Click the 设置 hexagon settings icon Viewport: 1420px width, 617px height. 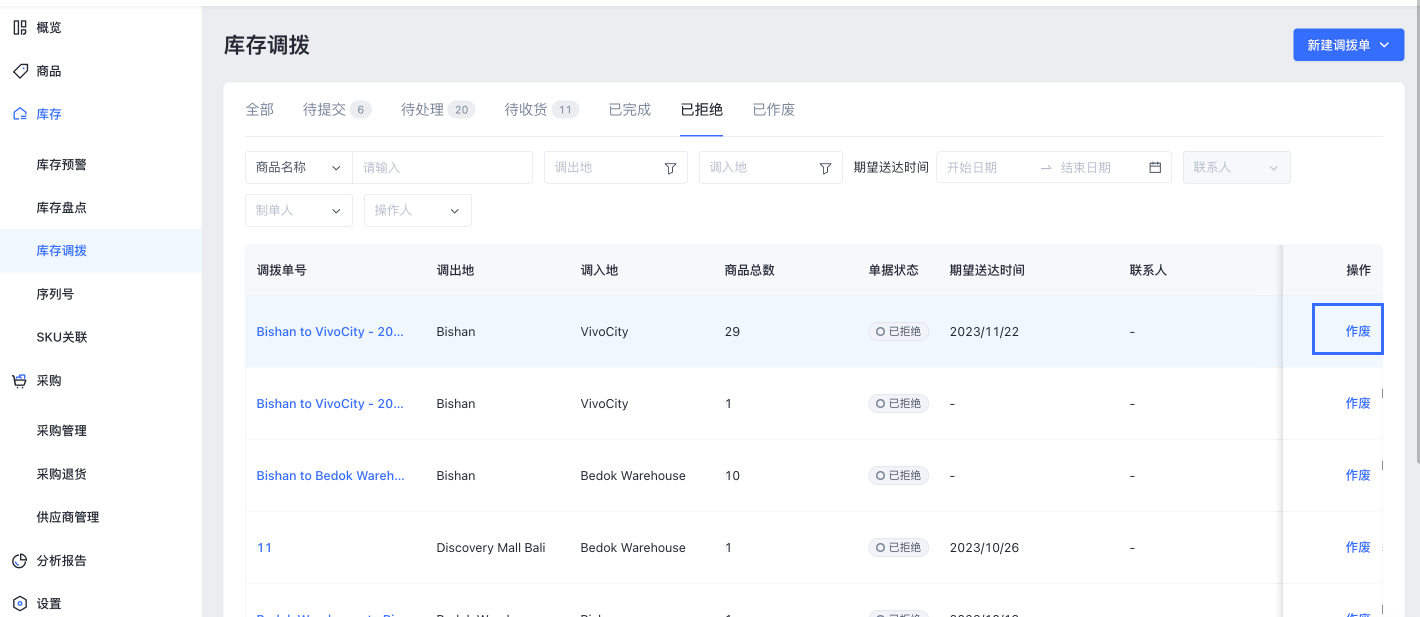point(20,604)
